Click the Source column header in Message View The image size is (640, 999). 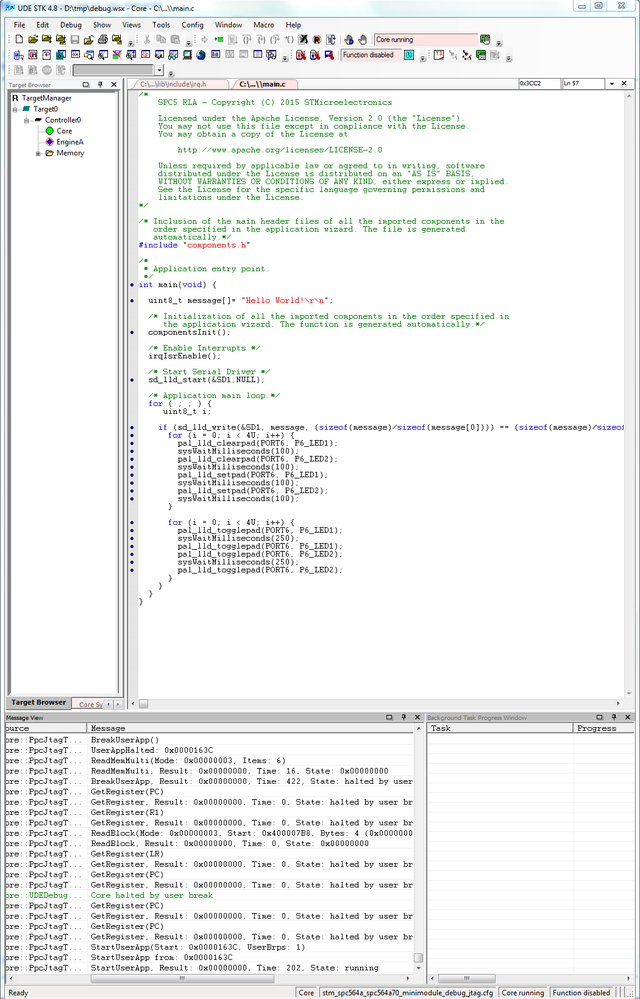[x=45, y=728]
